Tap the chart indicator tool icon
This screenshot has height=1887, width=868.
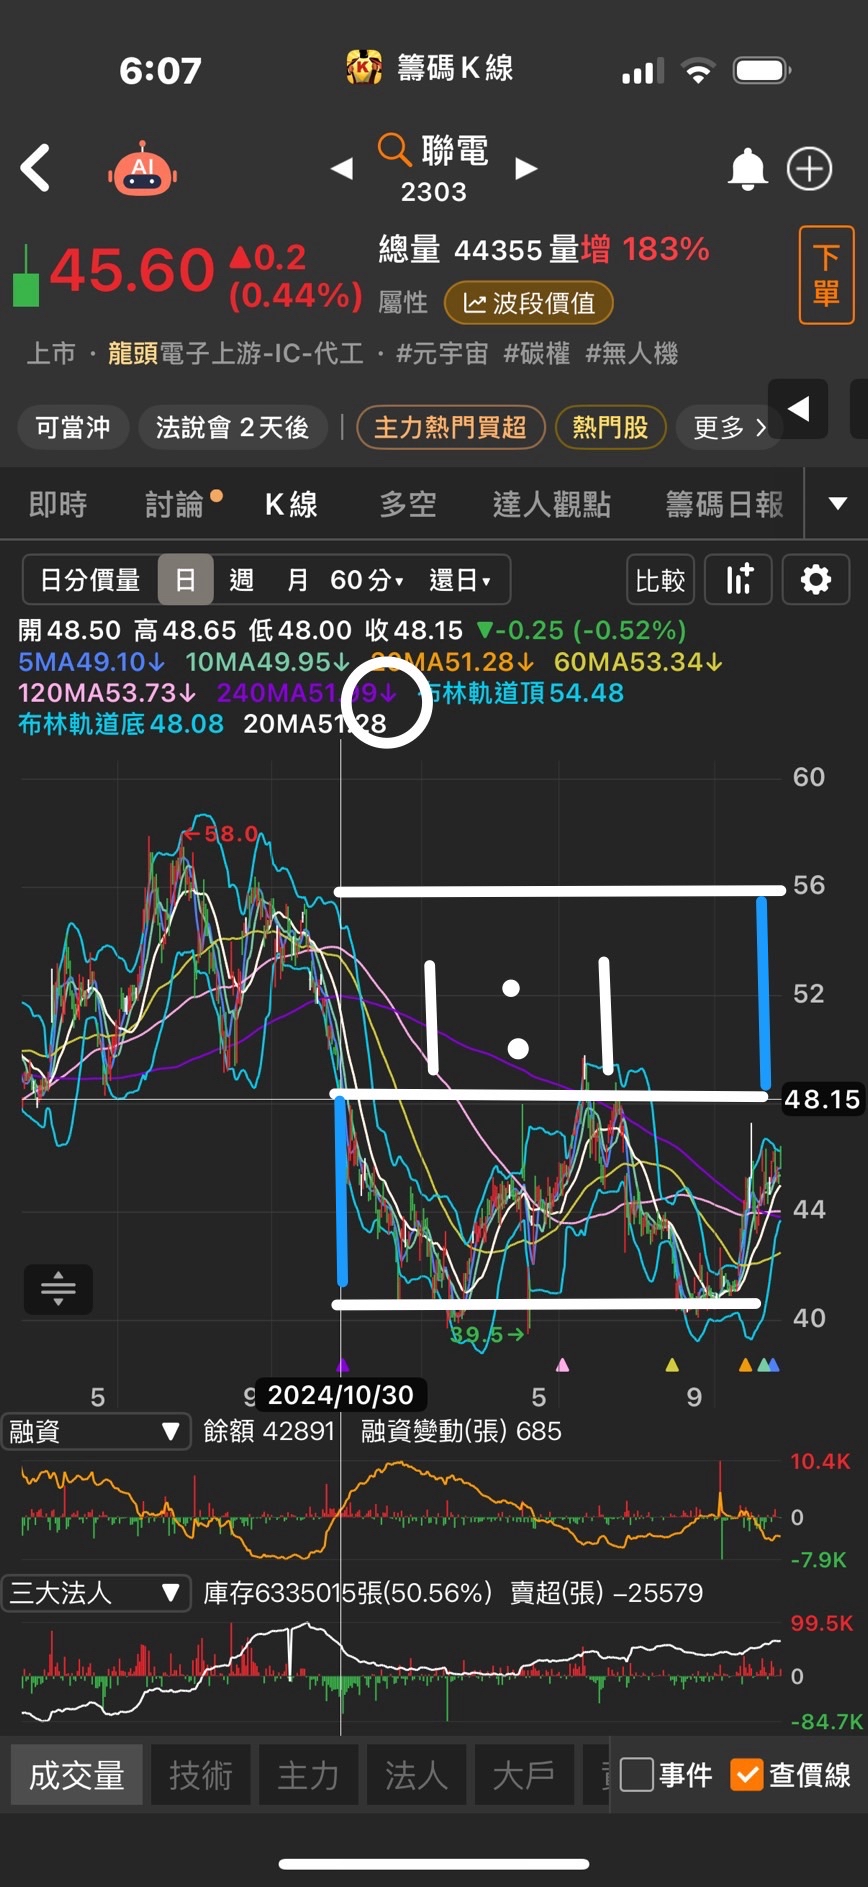[x=738, y=579]
